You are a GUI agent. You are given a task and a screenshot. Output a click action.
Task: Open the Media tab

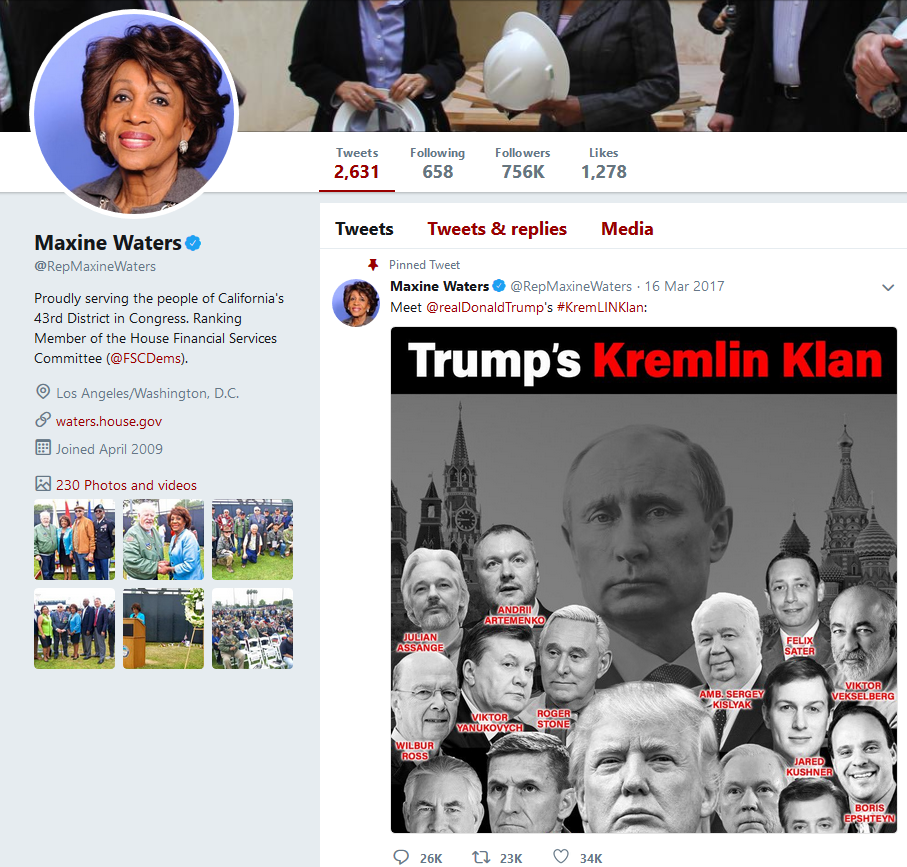(x=627, y=229)
